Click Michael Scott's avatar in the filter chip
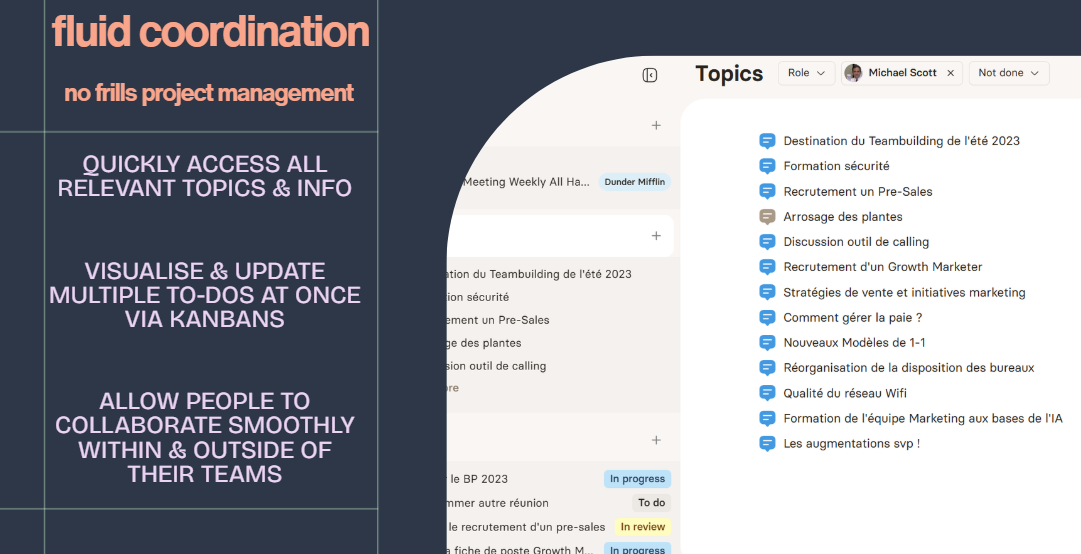Screen dimensions: 1081x554 tap(853, 73)
